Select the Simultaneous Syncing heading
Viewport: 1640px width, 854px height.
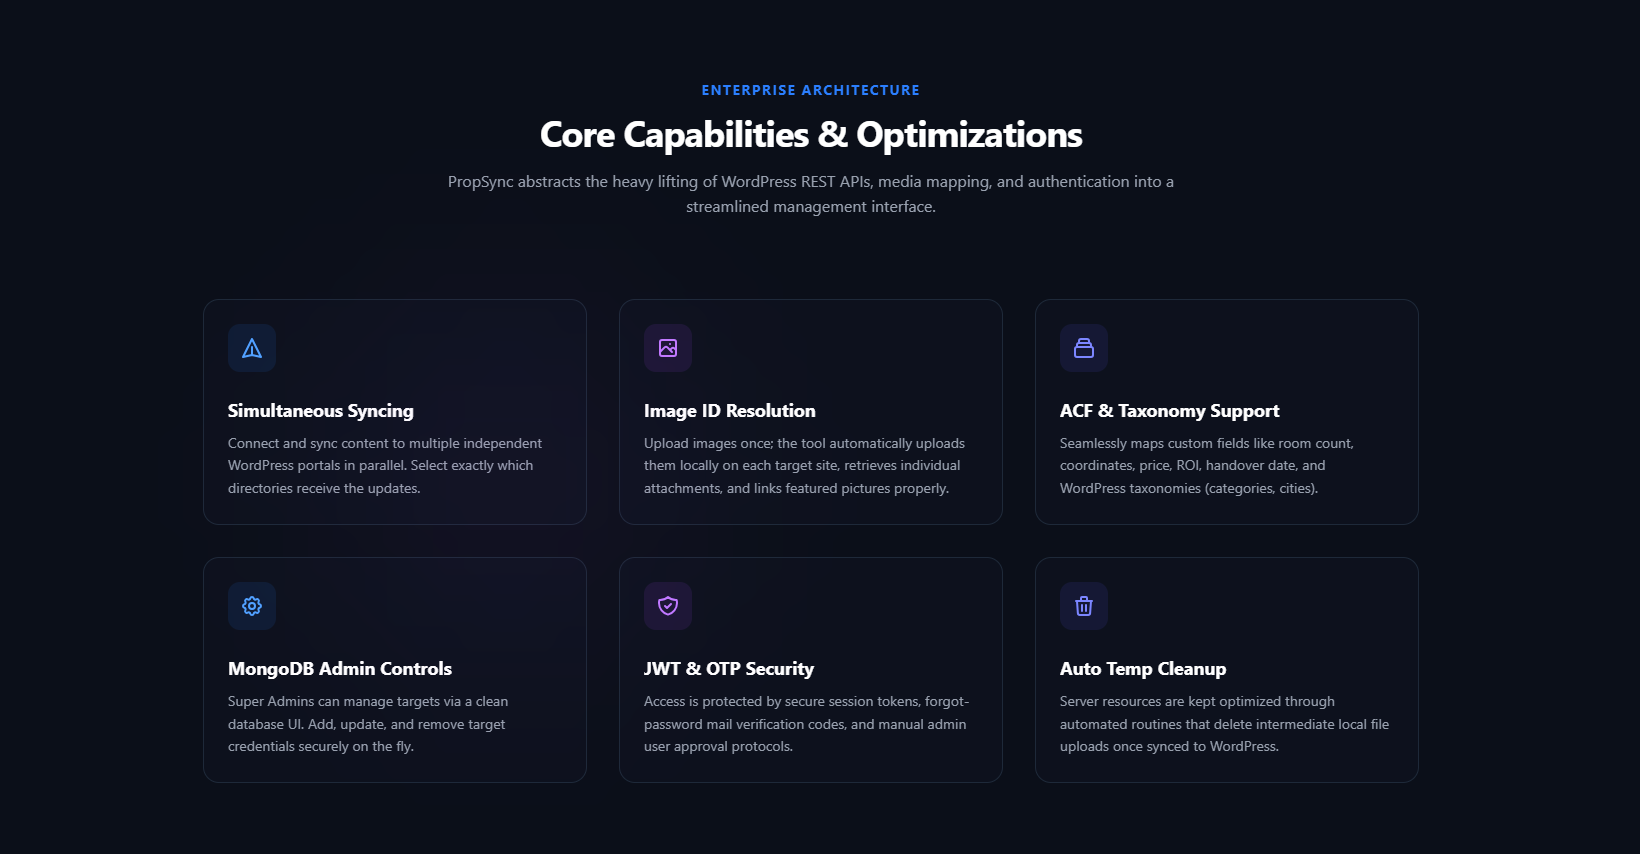321,411
